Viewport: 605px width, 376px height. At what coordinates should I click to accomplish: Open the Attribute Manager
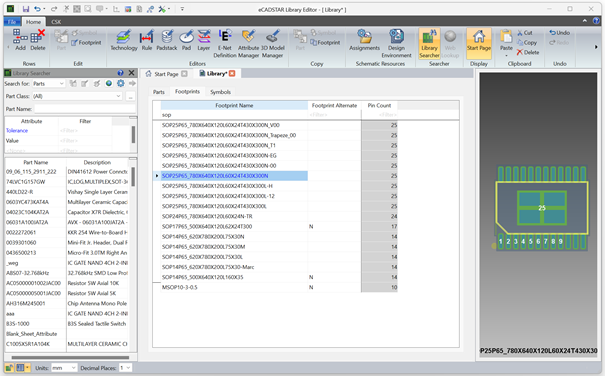point(248,44)
